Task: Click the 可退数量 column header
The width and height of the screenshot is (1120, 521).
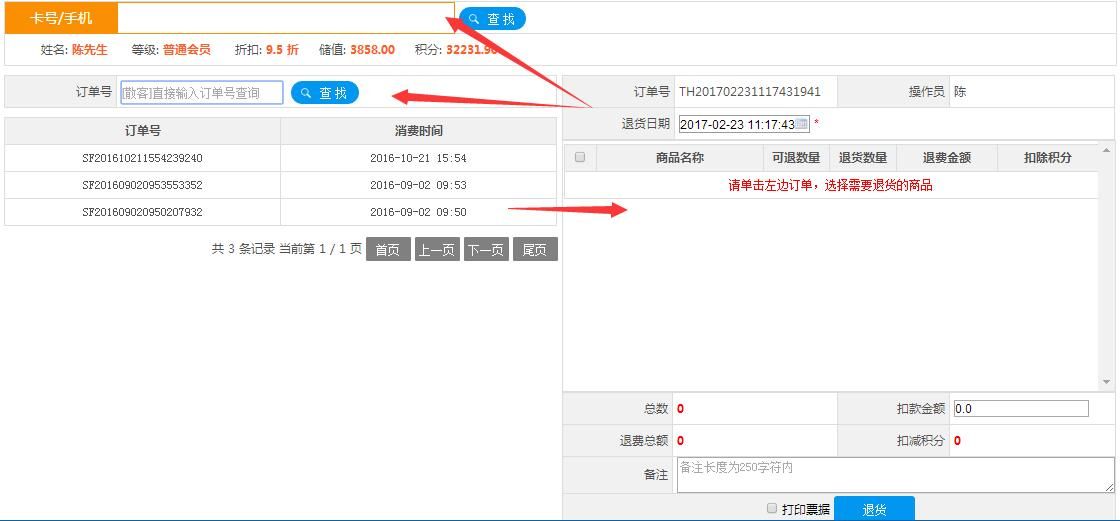Action: [796, 158]
